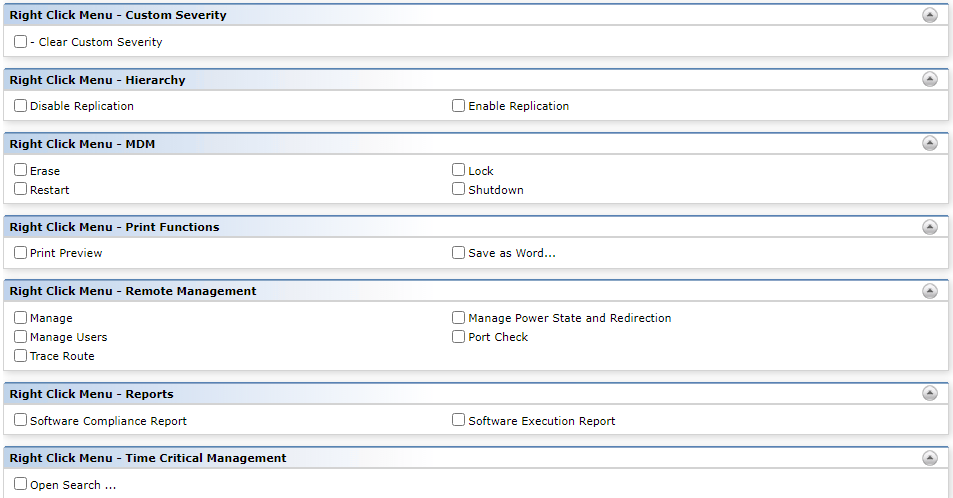This screenshot has height=498, width=953.
Task: Check the Open Search option
Action: coord(21,484)
